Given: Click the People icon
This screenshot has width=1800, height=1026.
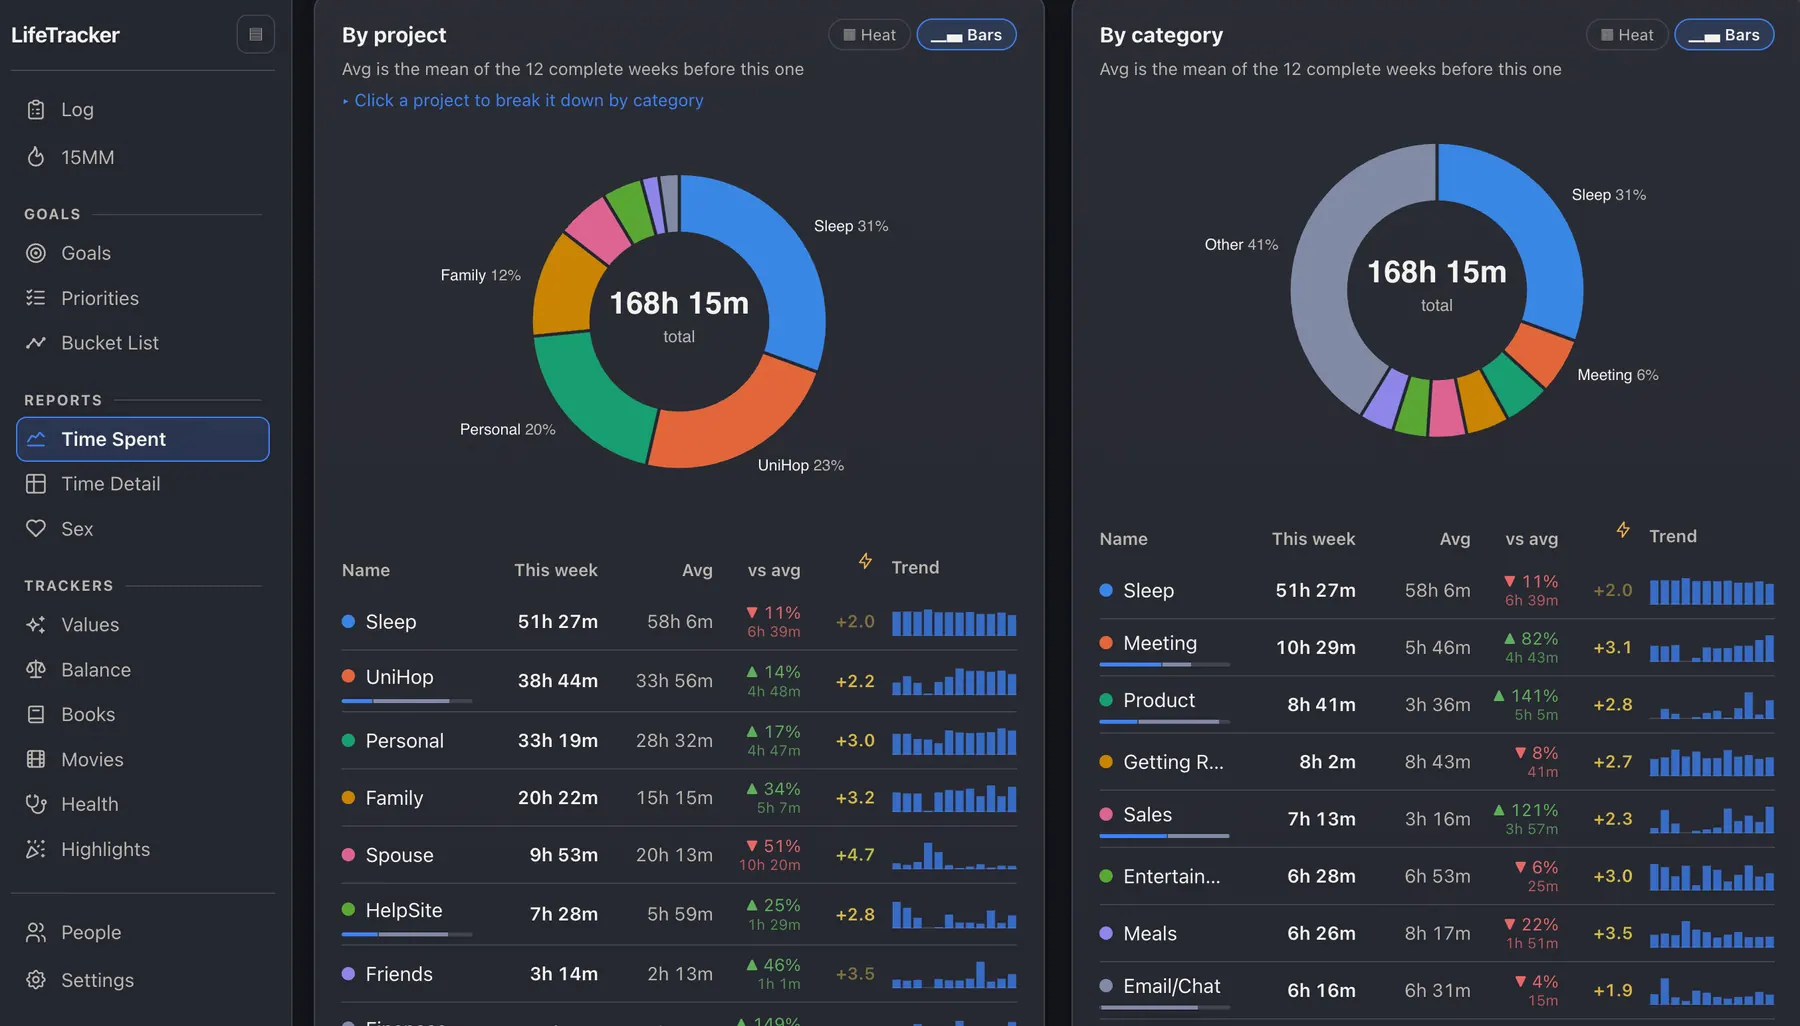Looking at the screenshot, I should coord(36,932).
